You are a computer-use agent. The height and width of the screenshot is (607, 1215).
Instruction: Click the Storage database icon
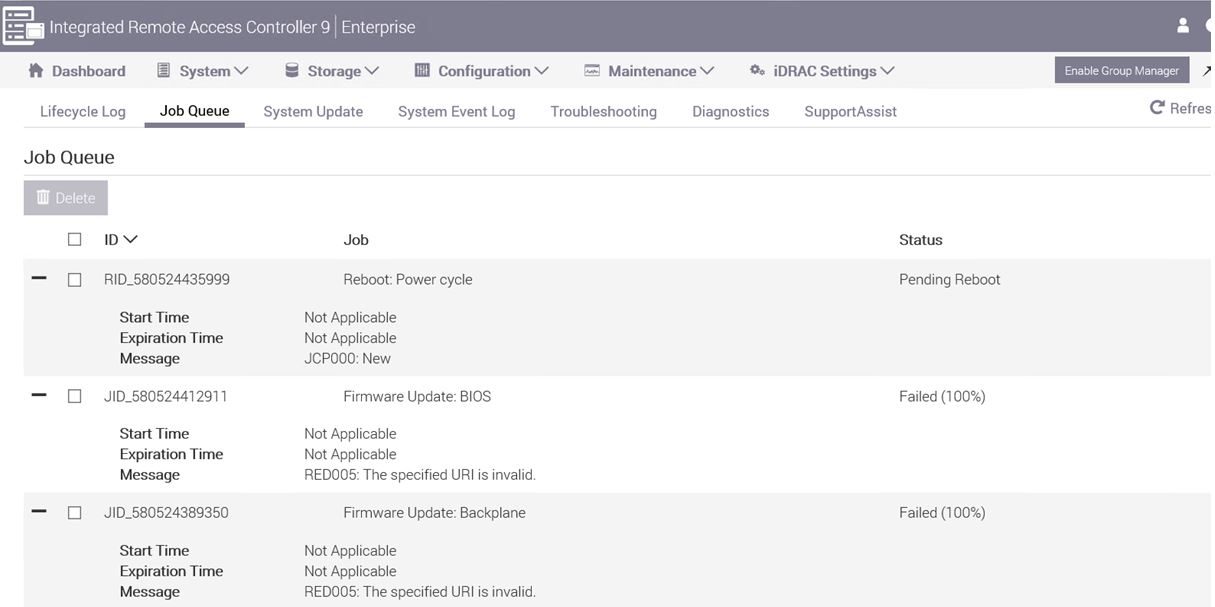292,71
